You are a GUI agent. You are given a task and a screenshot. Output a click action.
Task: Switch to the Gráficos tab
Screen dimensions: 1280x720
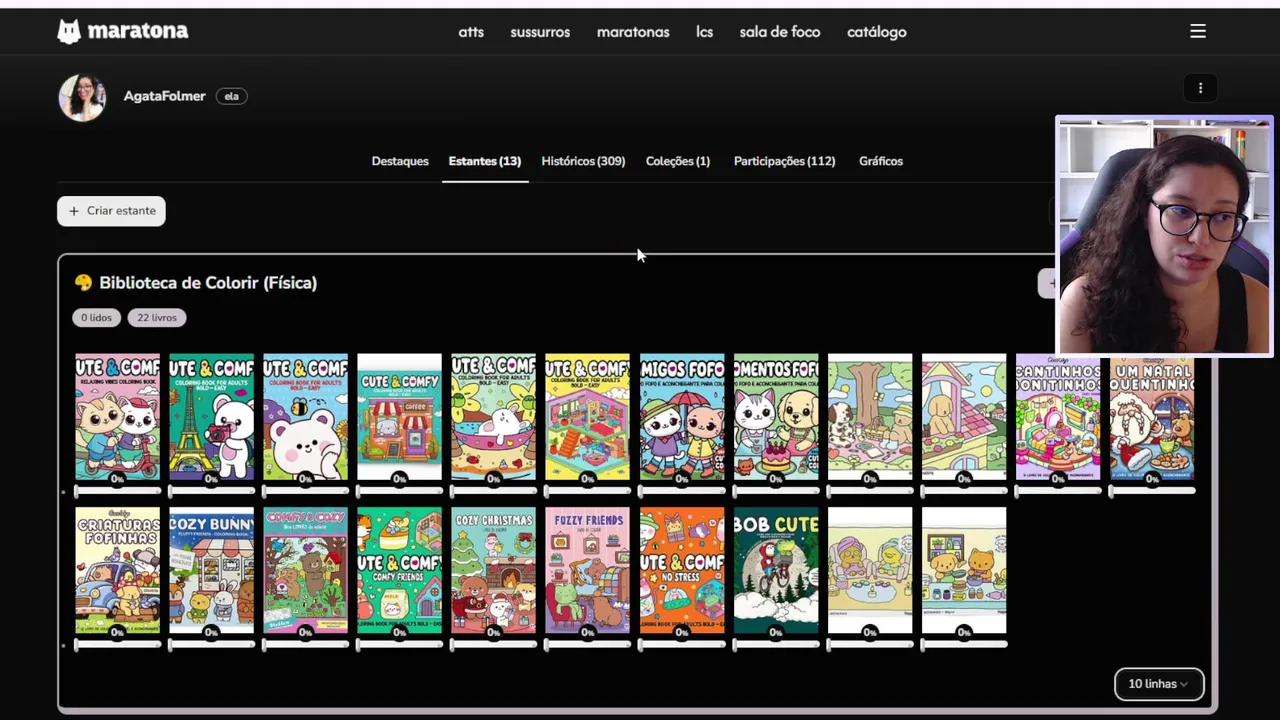click(x=881, y=161)
